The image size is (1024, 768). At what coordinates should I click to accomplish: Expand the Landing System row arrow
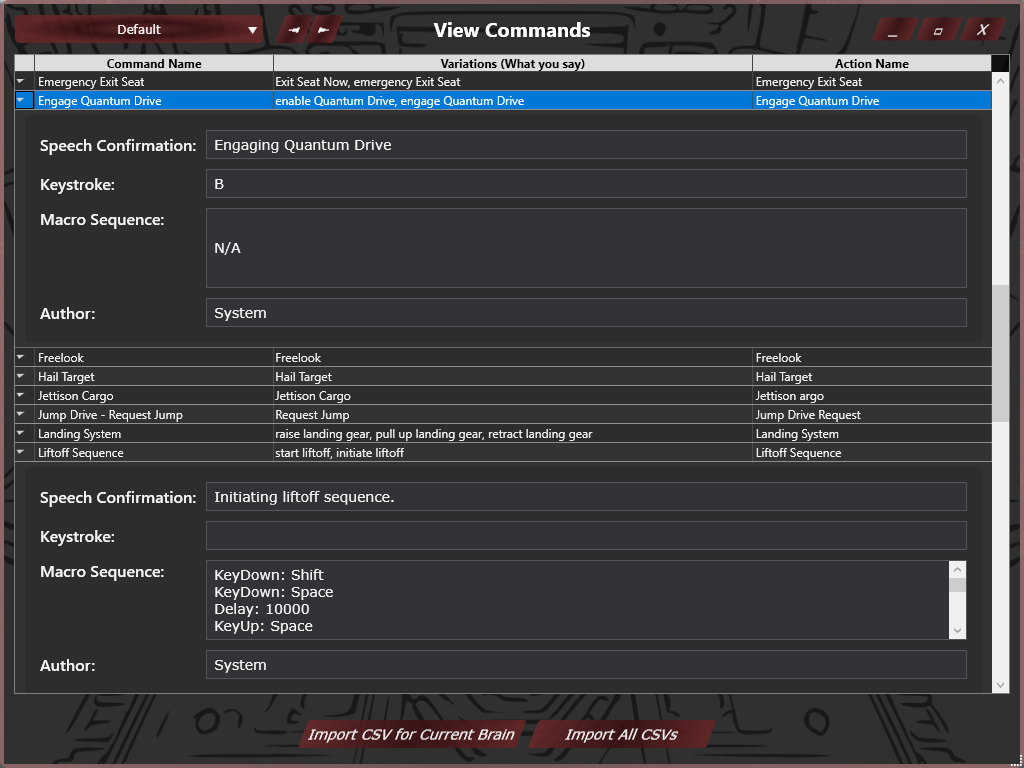22,434
